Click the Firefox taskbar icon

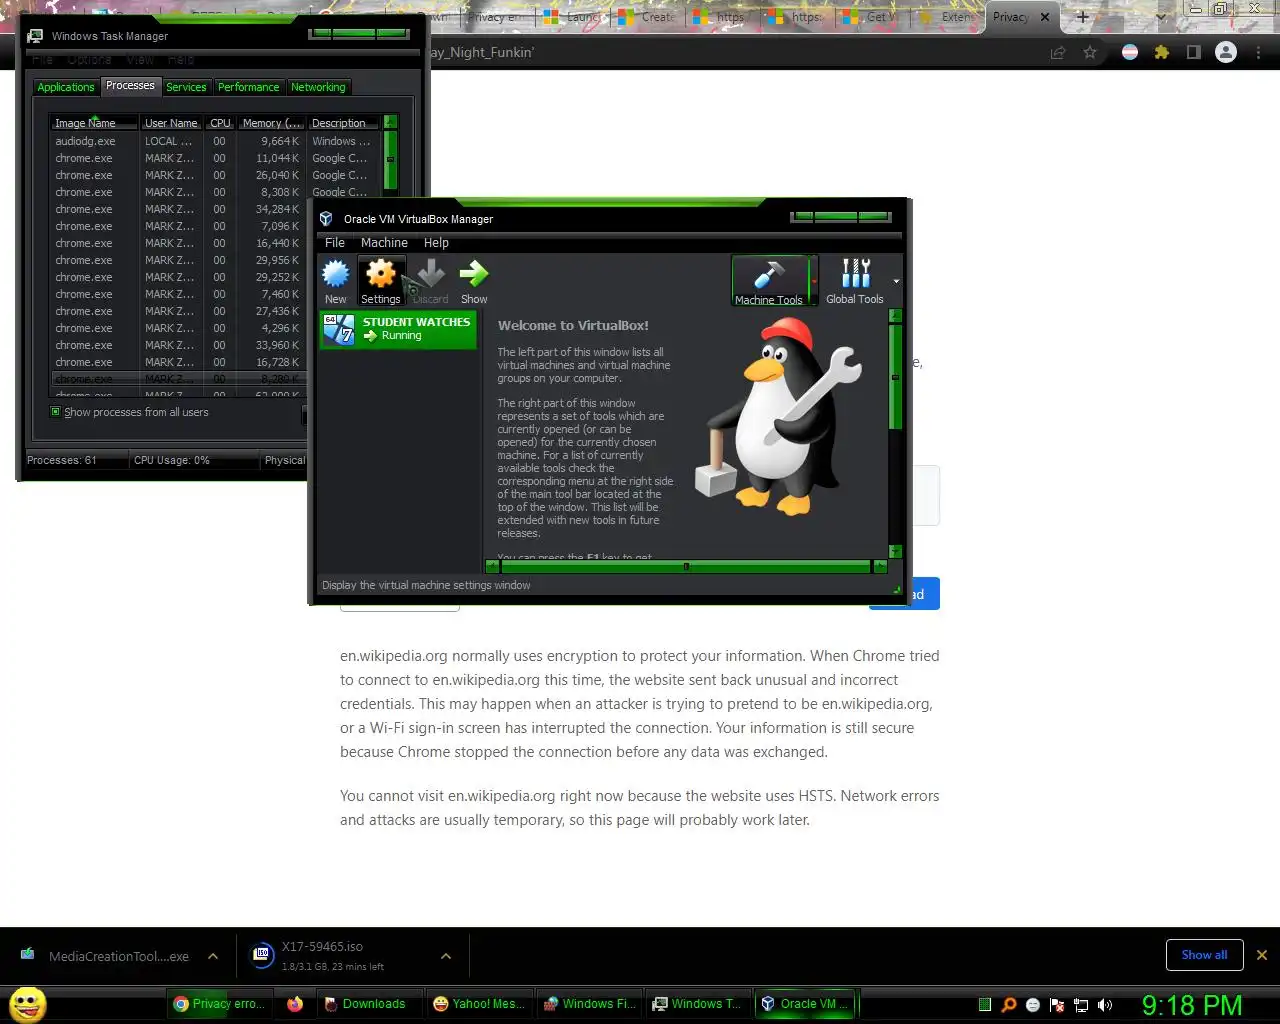(295, 1004)
